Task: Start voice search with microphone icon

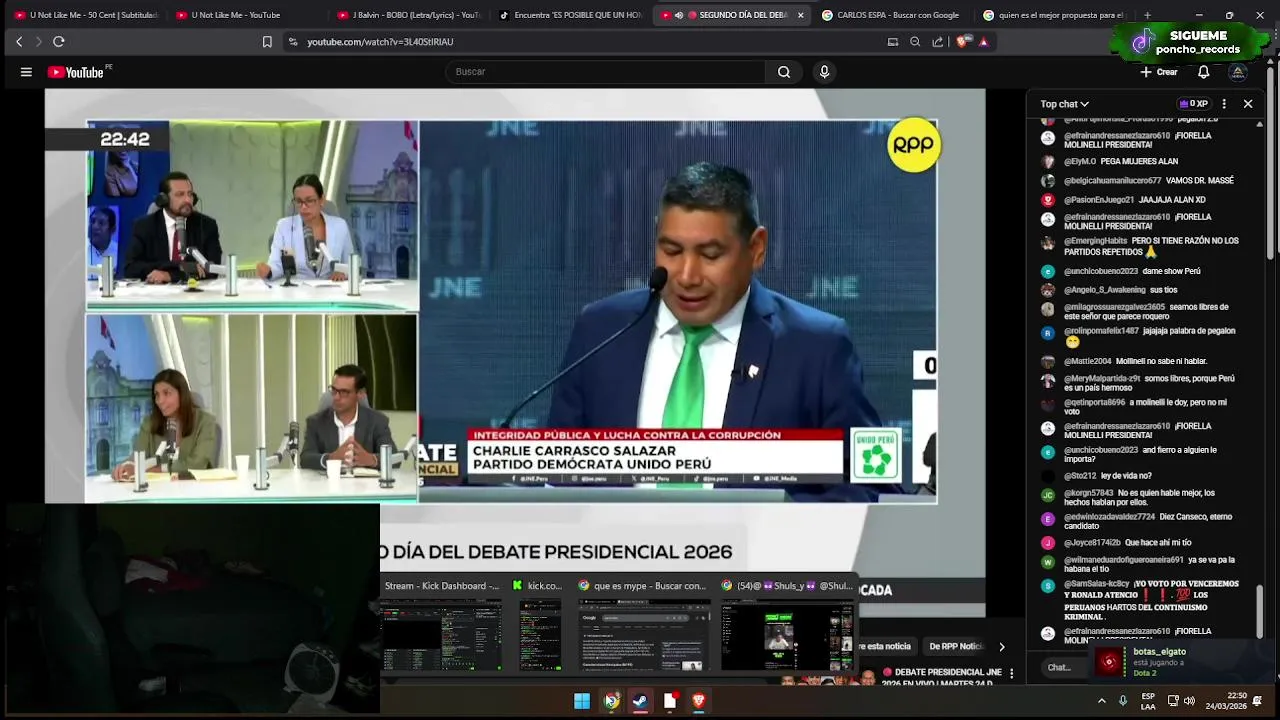Action: 824,72
